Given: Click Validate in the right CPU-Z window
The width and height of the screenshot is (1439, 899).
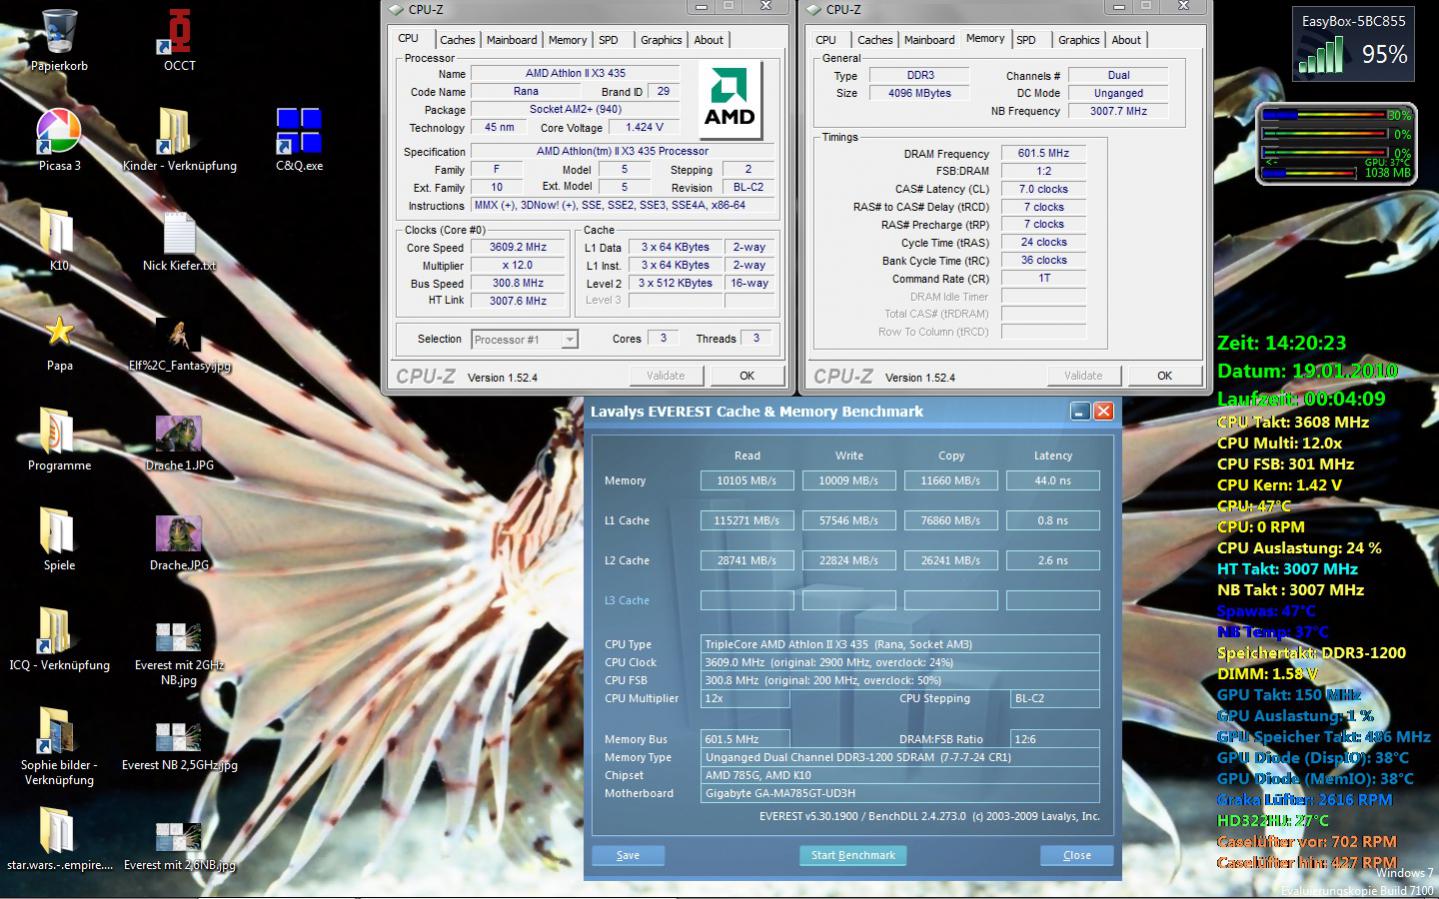Looking at the screenshot, I should 1084,376.
